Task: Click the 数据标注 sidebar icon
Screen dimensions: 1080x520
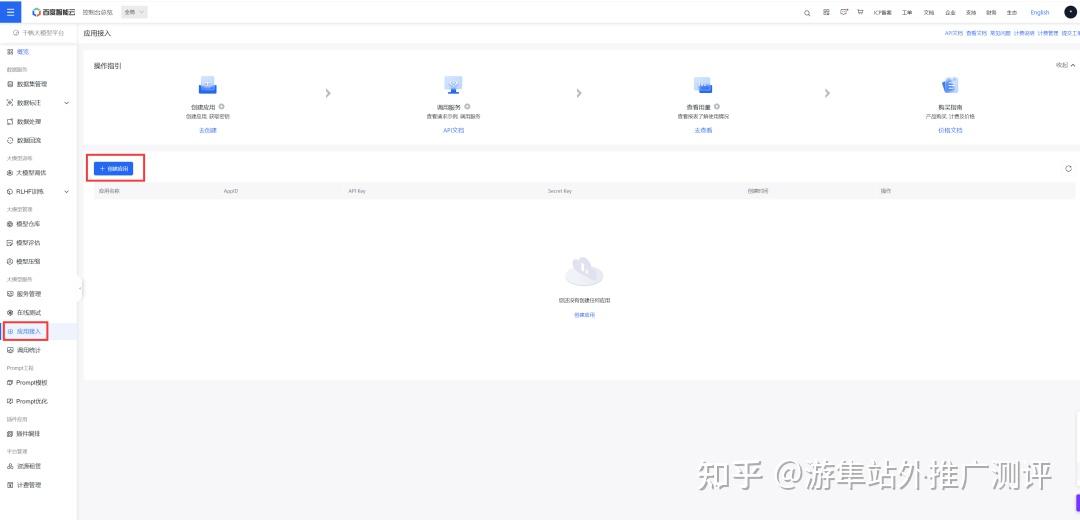Action: click(10, 103)
